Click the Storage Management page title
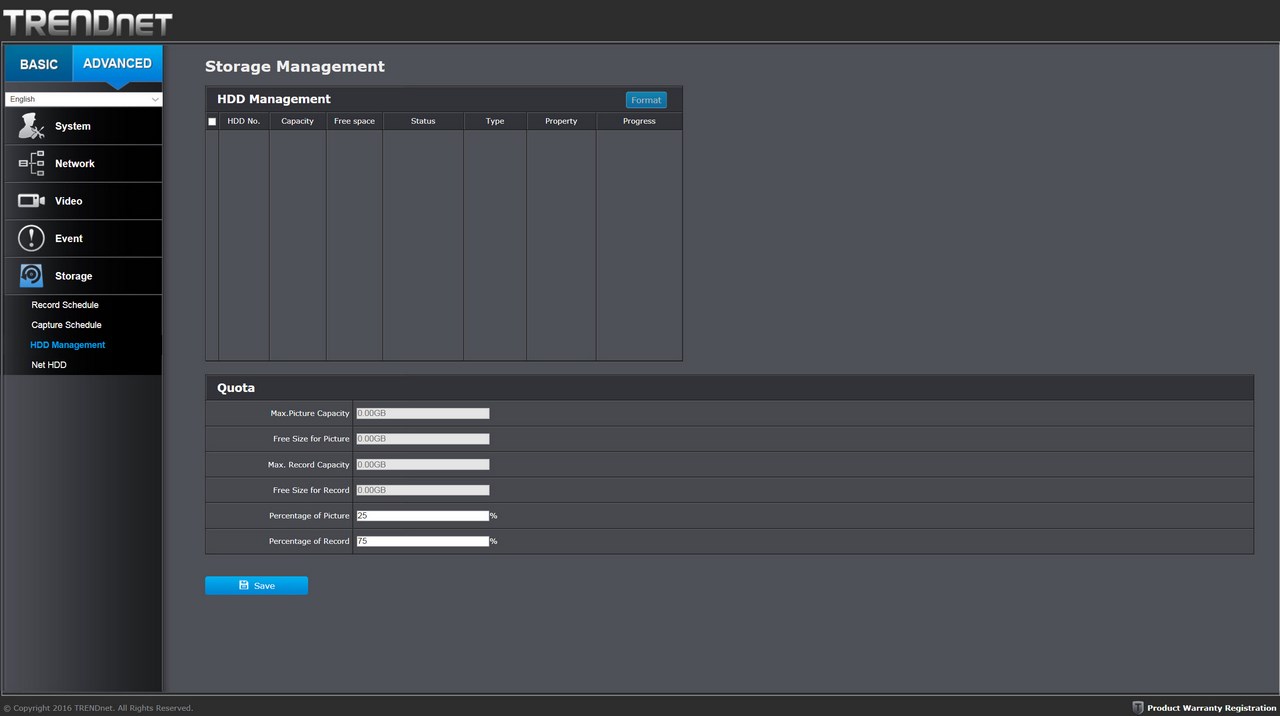 click(x=295, y=66)
